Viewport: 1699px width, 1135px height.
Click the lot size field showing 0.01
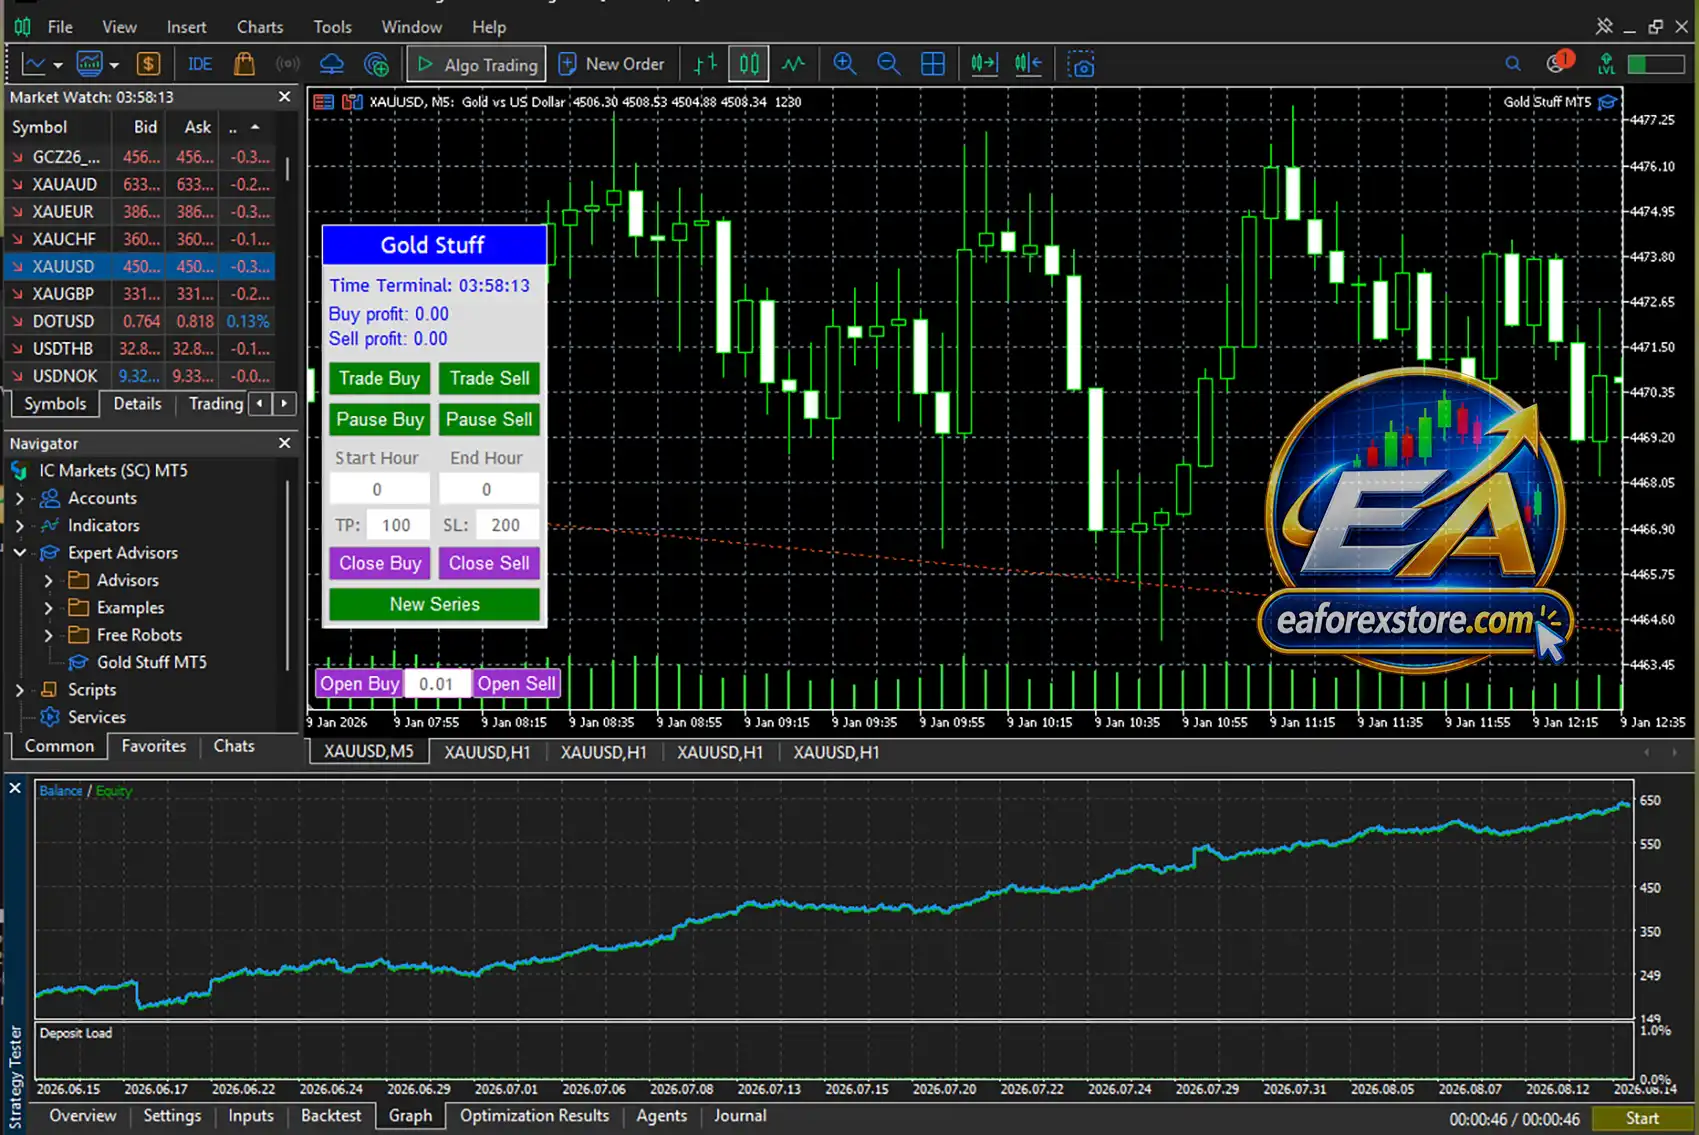pos(437,684)
